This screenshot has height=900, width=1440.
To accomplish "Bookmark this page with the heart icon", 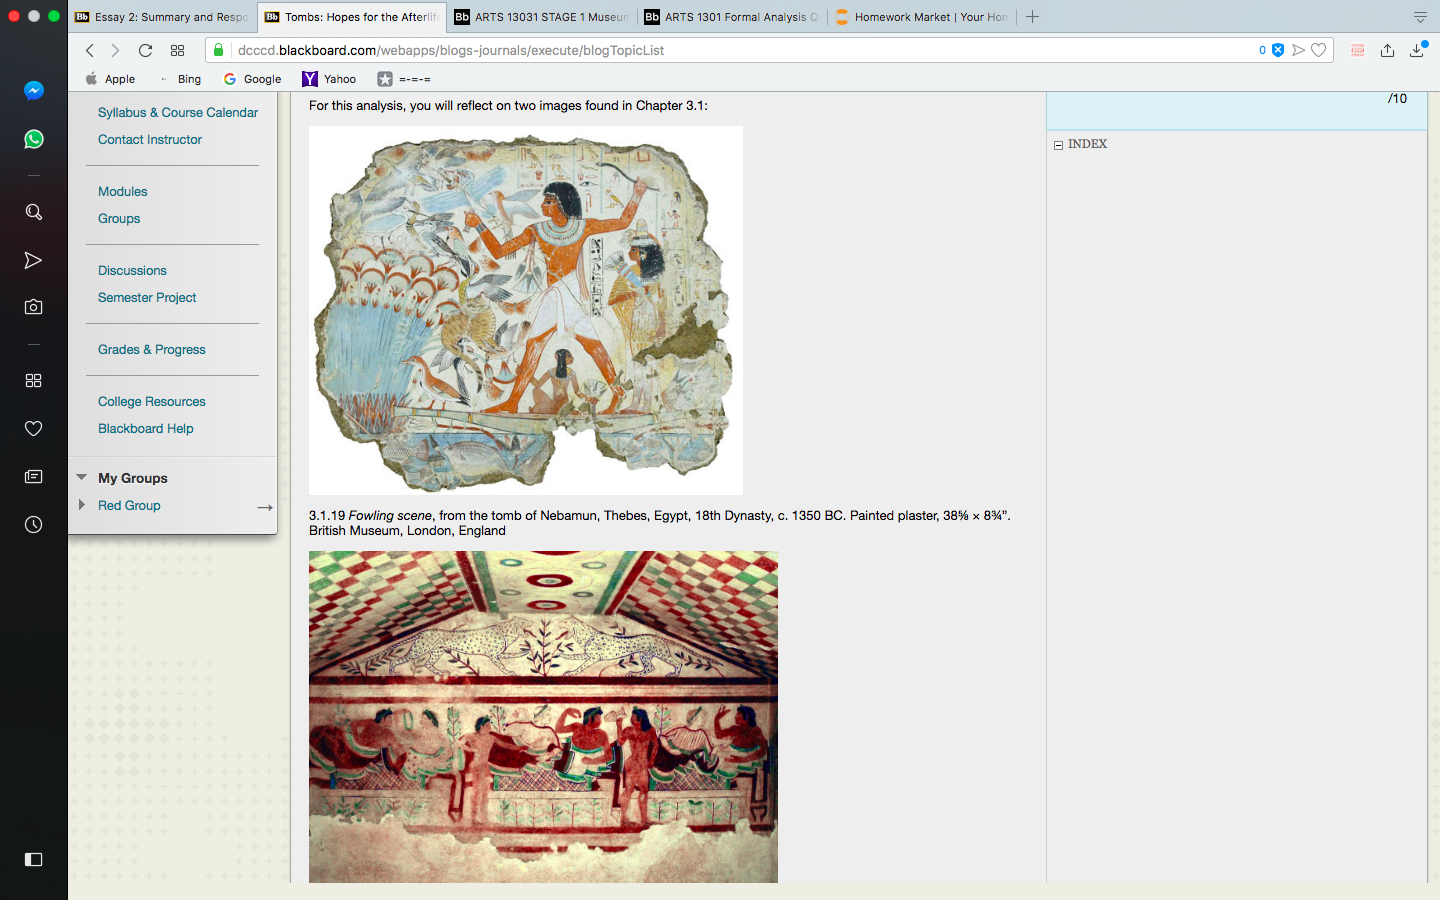I will (x=1319, y=50).
